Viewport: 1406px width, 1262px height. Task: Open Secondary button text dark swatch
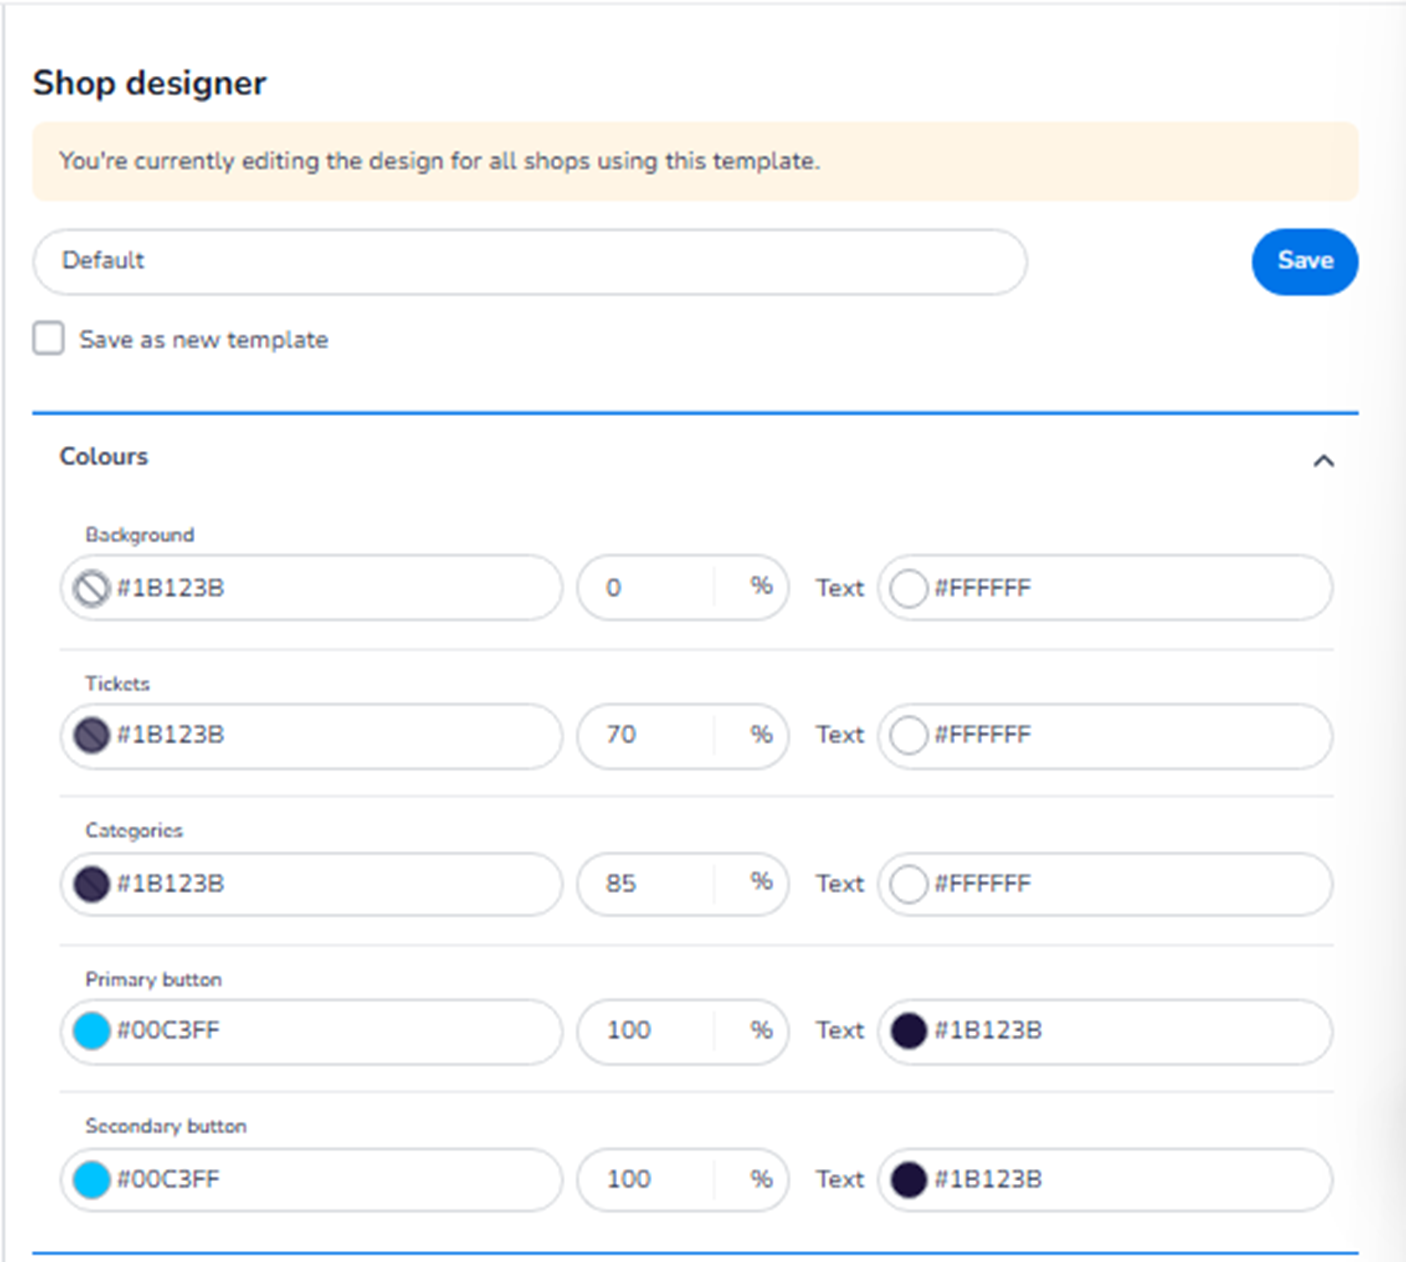(908, 1180)
